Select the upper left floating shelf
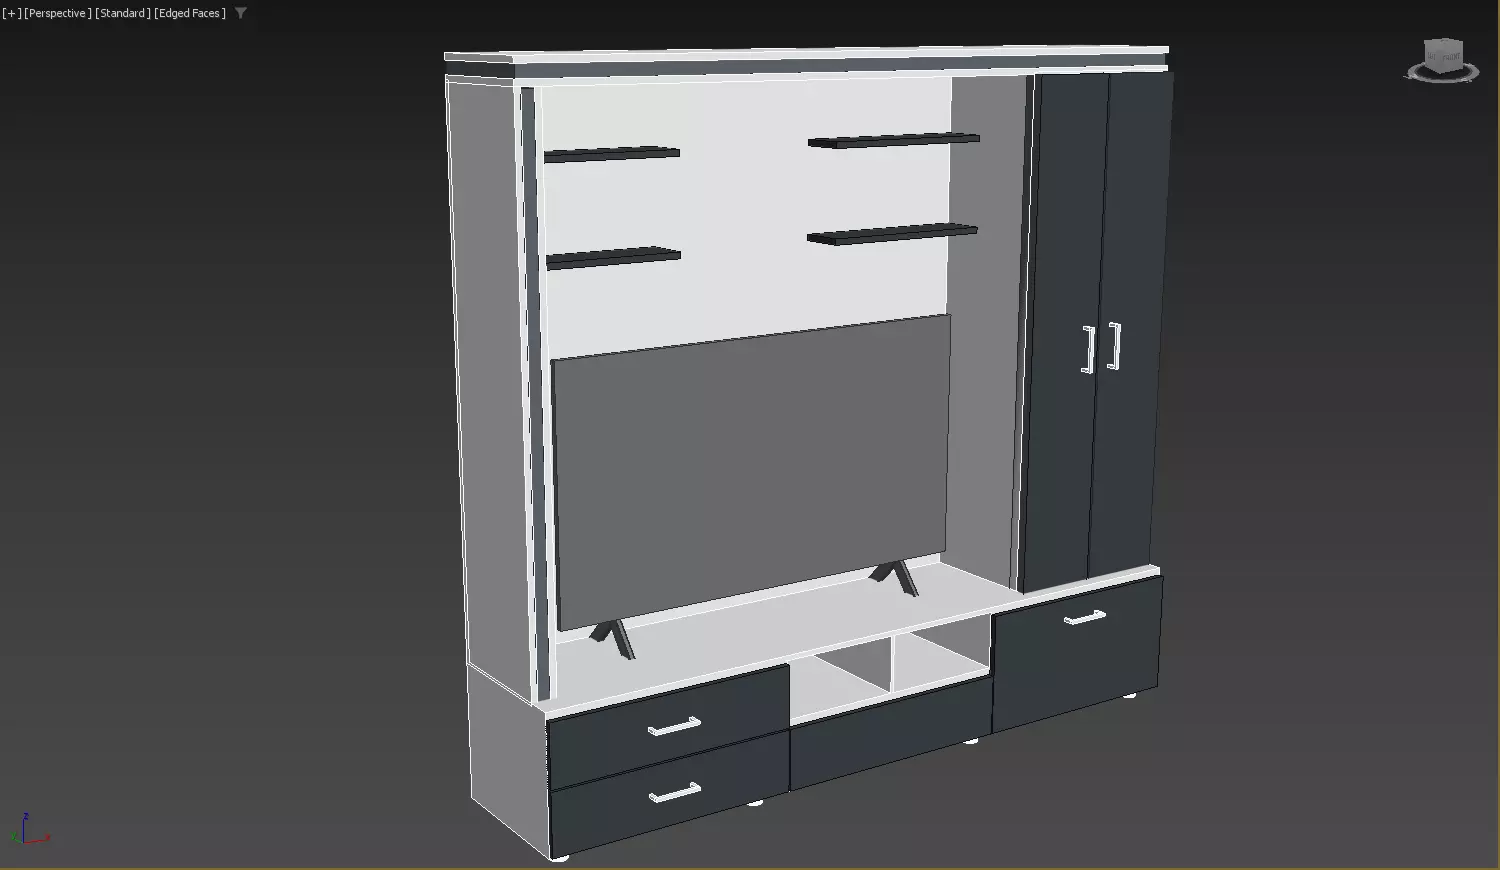The image size is (1500, 870). [x=612, y=154]
